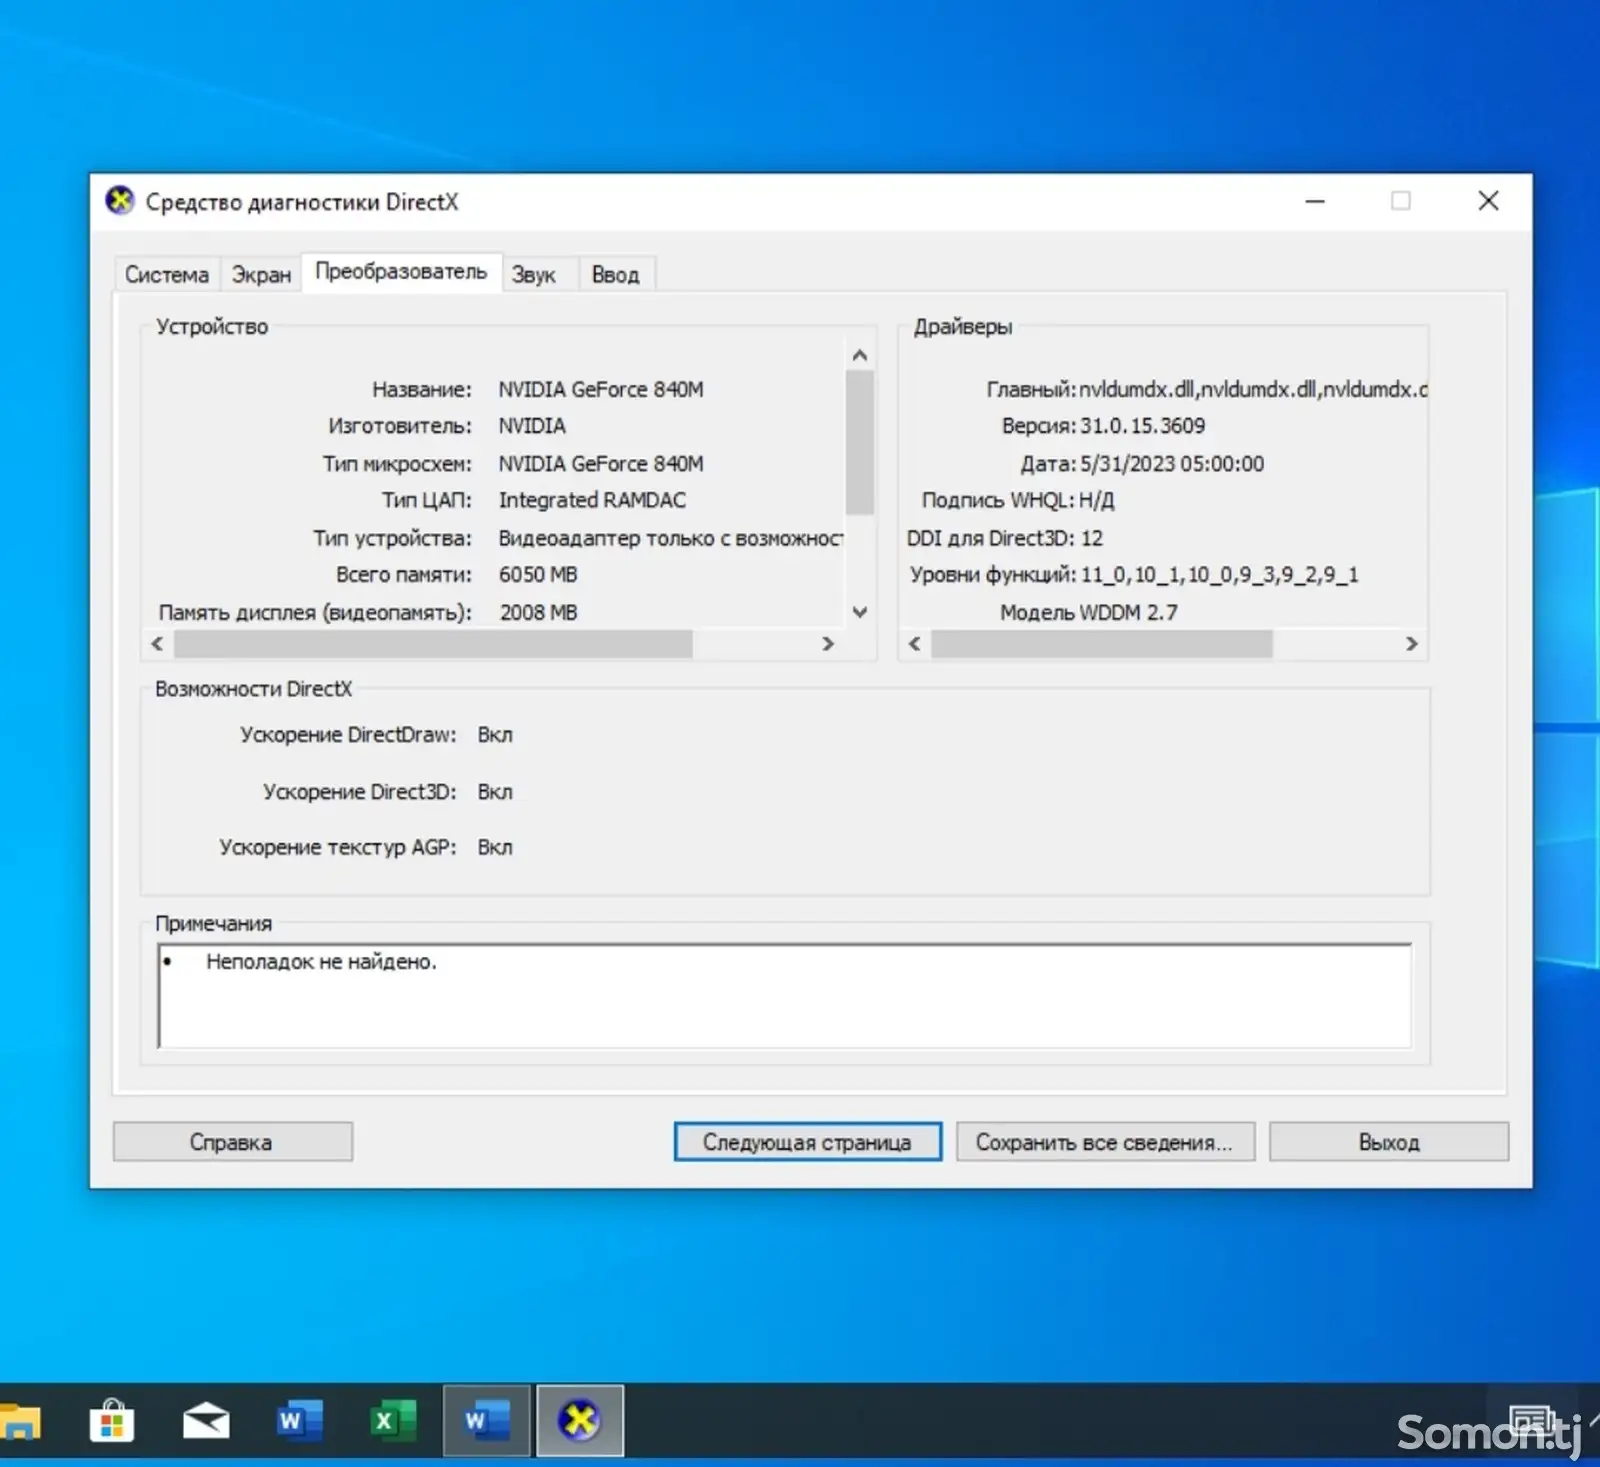The width and height of the screenshot is (1600, 1467).
Task: Switch to the Система tab
Action: coord(167,274)
